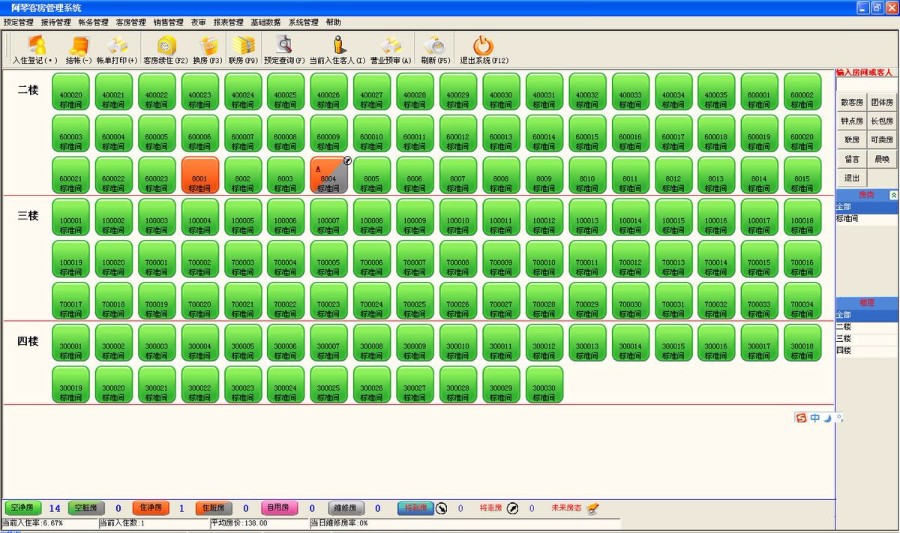The width and height of the screenshot is (900, 533).
Task: Click the 长包房 button
Action: 882,121
